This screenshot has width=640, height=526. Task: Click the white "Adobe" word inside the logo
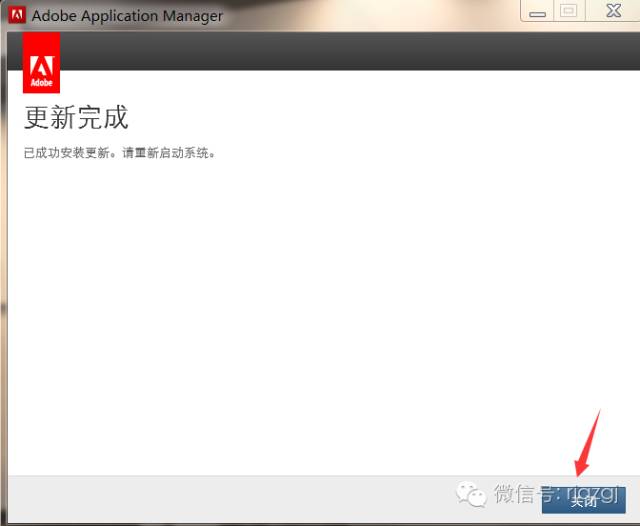pos(41,82)
